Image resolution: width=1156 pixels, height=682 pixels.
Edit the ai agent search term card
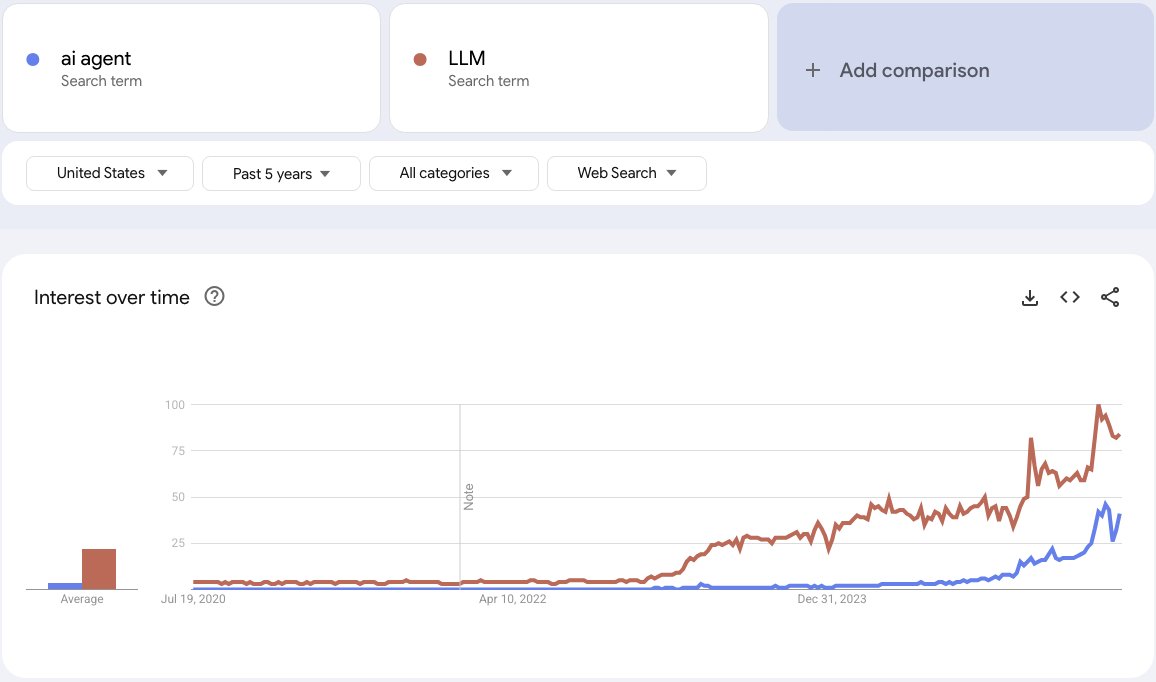[192, 69]
